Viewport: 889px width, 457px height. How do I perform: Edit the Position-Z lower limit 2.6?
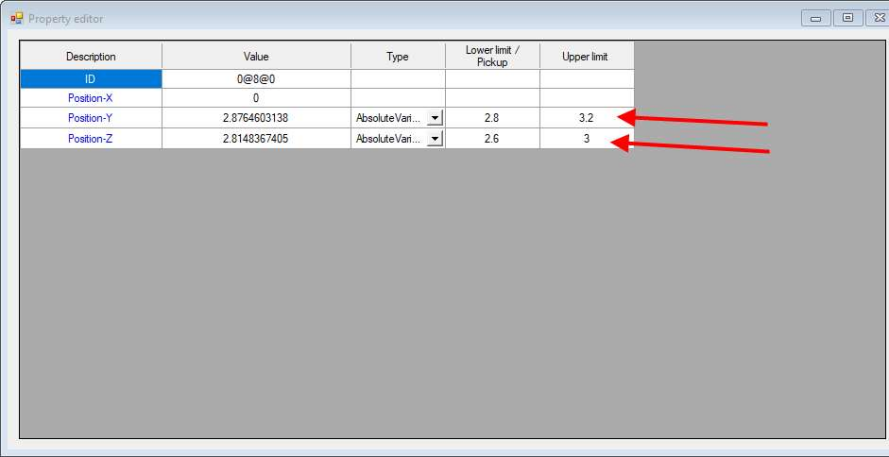[x=493, y=138]
